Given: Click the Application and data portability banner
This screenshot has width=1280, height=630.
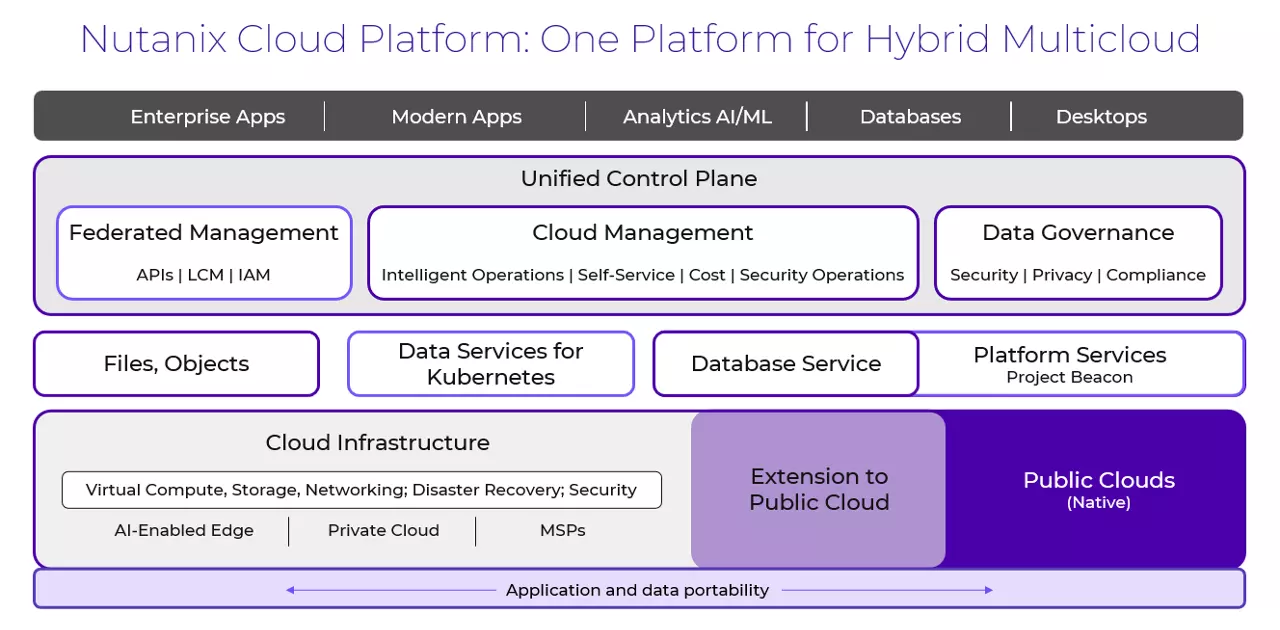Looking at the screenshot, I should 638,589.
